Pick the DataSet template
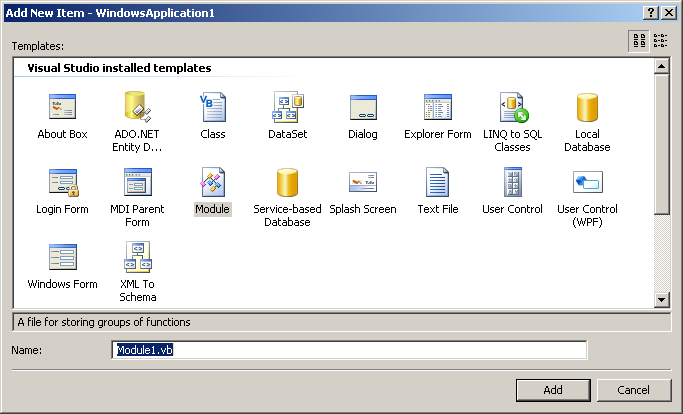This screenshot has width=683, height=414. tap(288, 108)
